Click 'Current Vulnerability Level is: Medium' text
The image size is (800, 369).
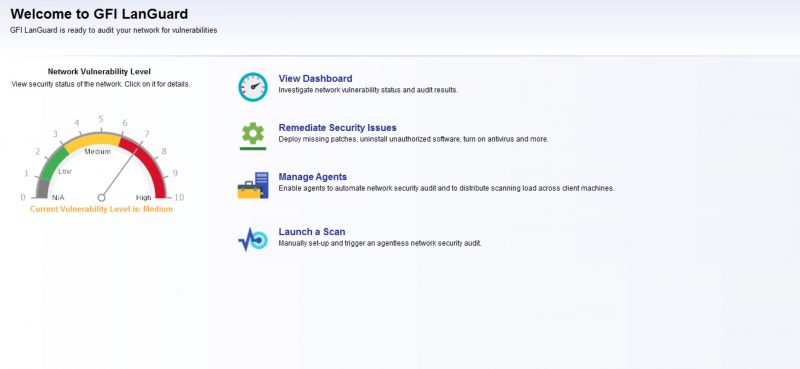(x=102, y=209)
